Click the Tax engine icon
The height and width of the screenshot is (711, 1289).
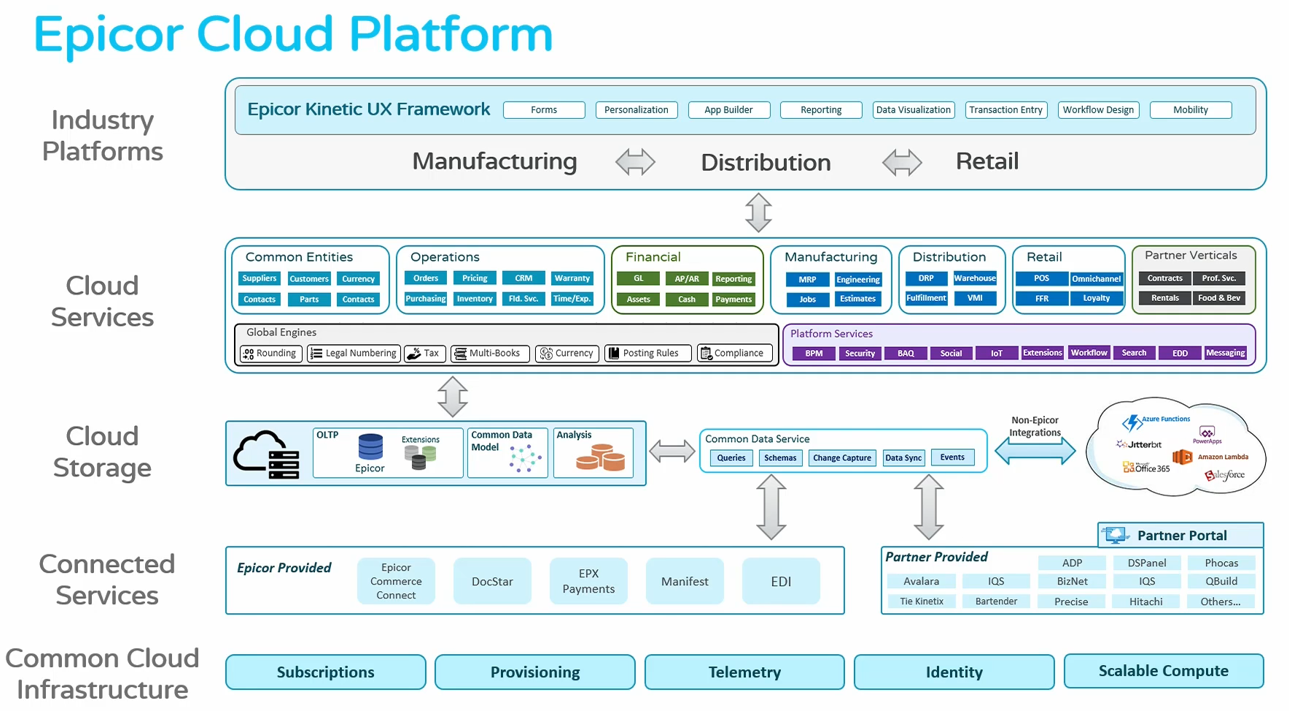coord(413,353)
